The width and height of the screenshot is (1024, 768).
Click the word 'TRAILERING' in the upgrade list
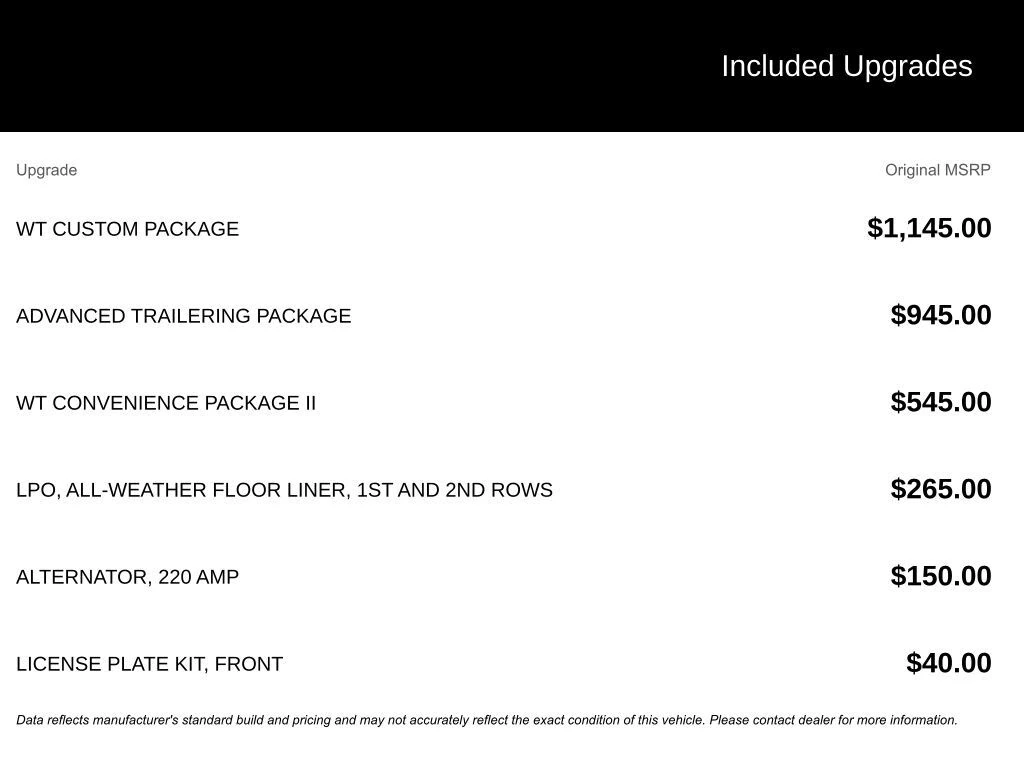pos(190,316)
